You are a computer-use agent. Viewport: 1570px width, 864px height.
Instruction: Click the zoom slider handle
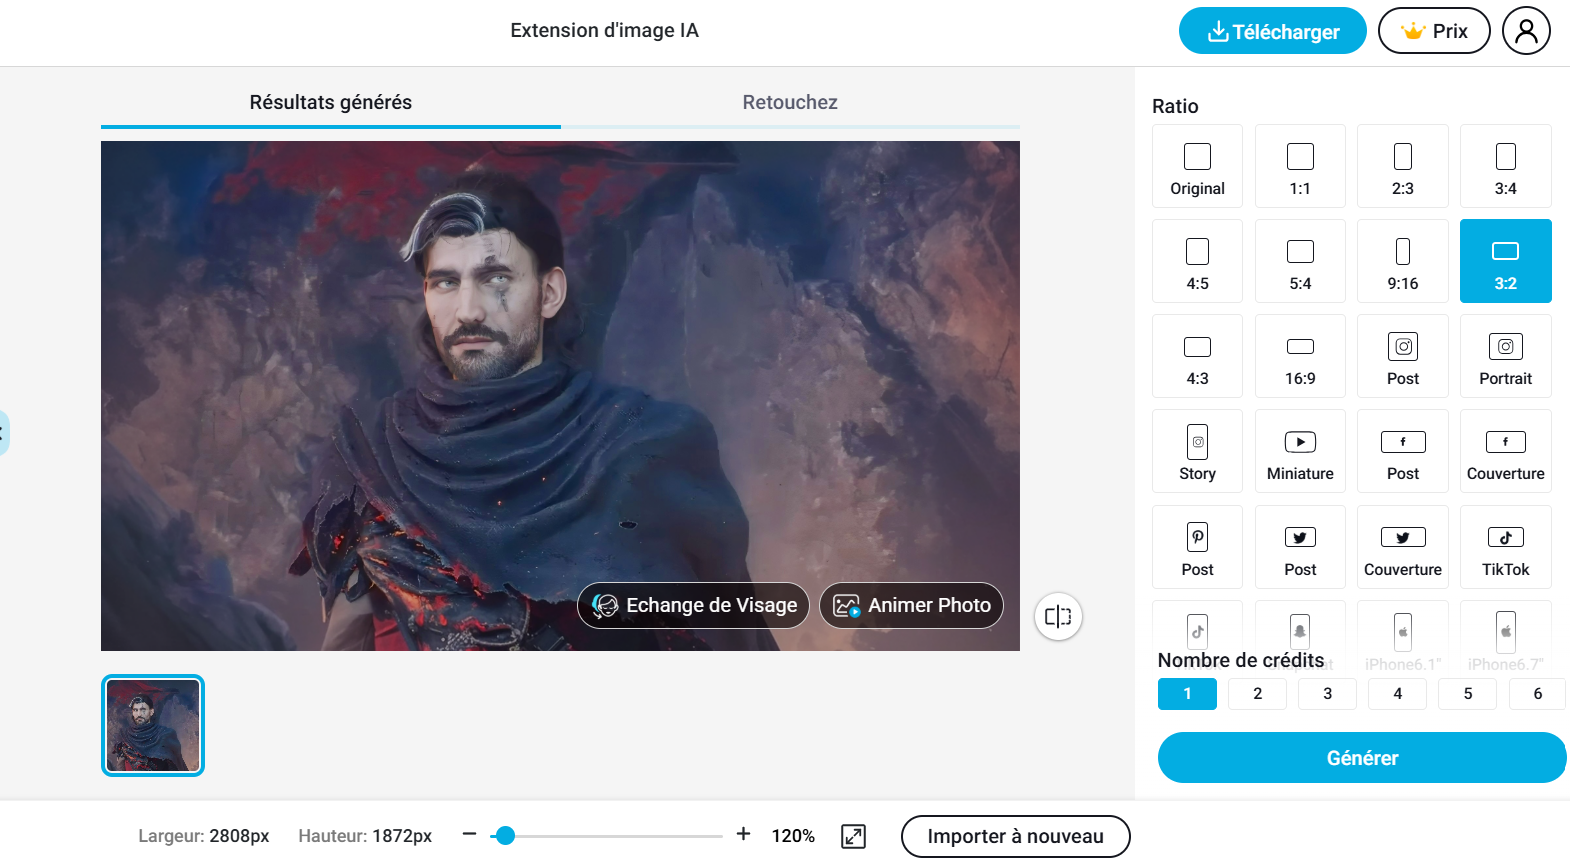pyautogui.click(x=506, y=836)
